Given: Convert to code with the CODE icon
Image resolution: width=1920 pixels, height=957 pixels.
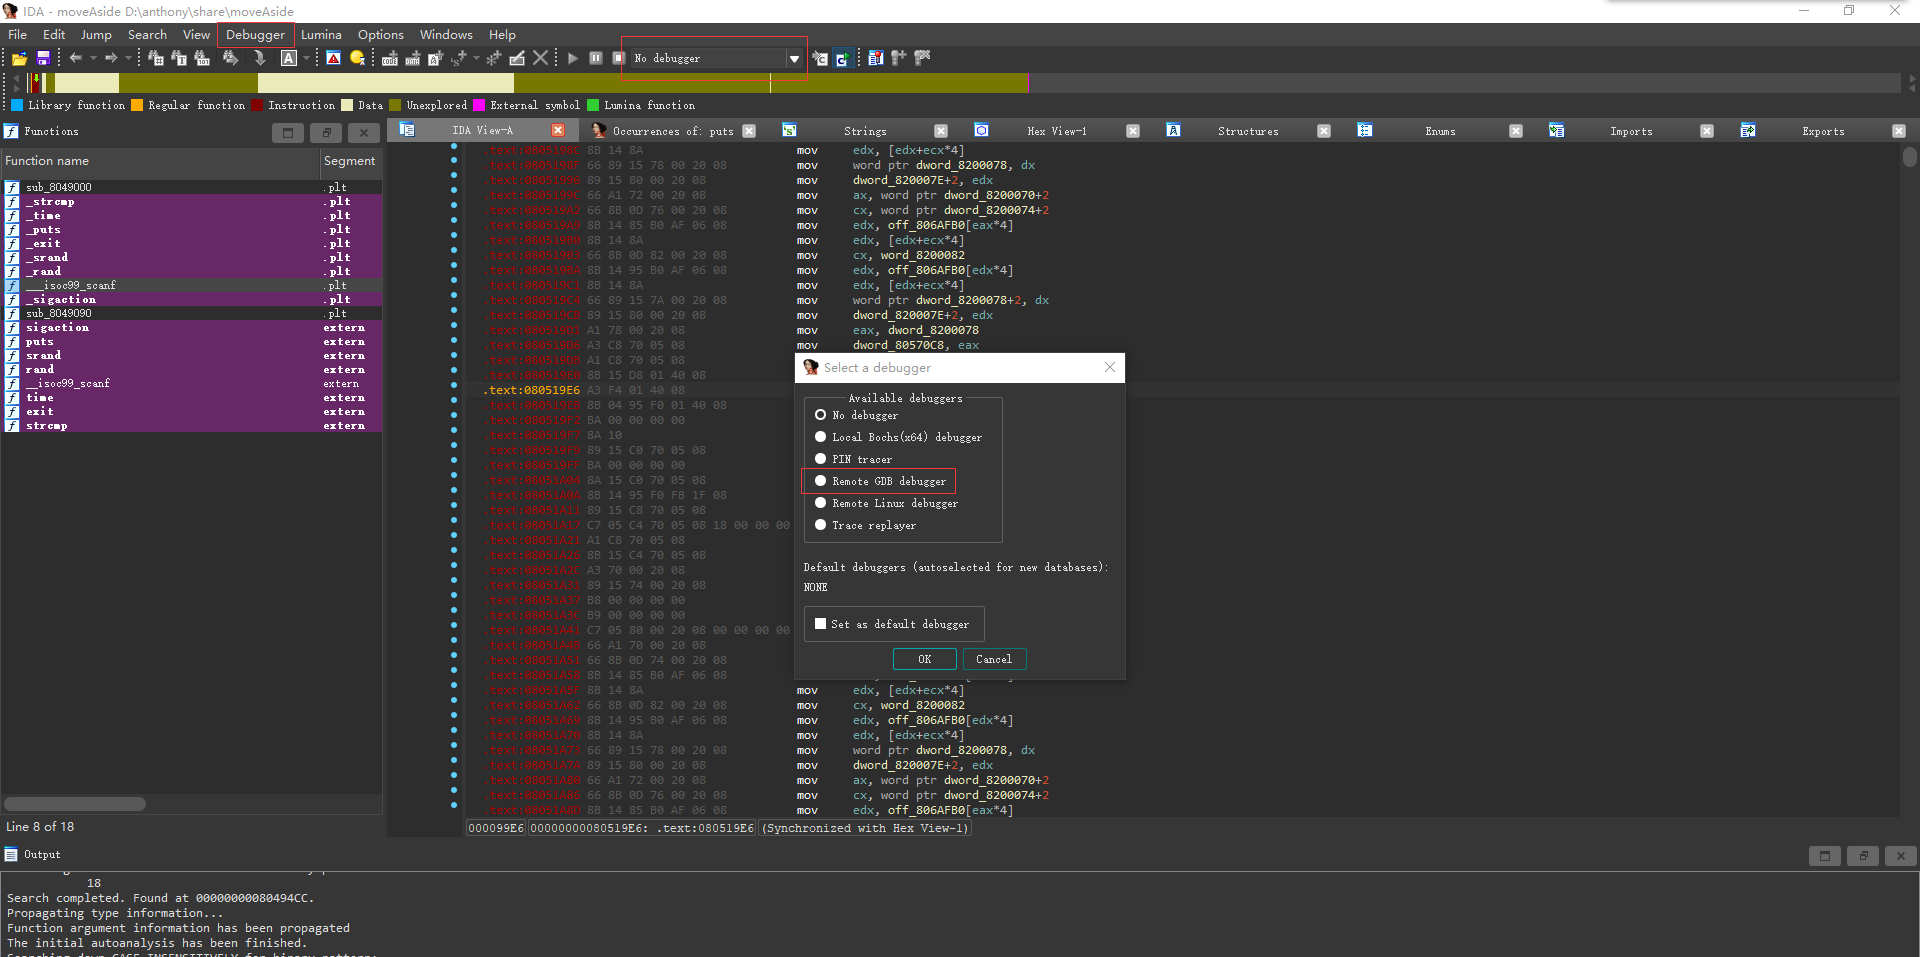Looking at the screenshot, I should (390, 58).
